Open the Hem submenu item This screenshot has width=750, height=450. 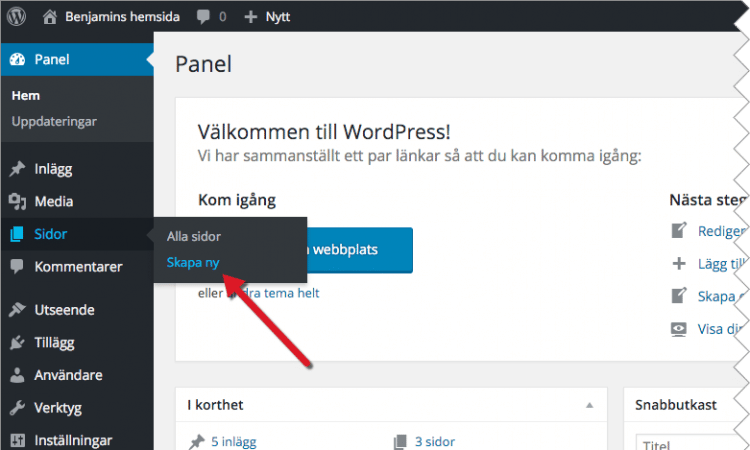(x=26, y=96)
